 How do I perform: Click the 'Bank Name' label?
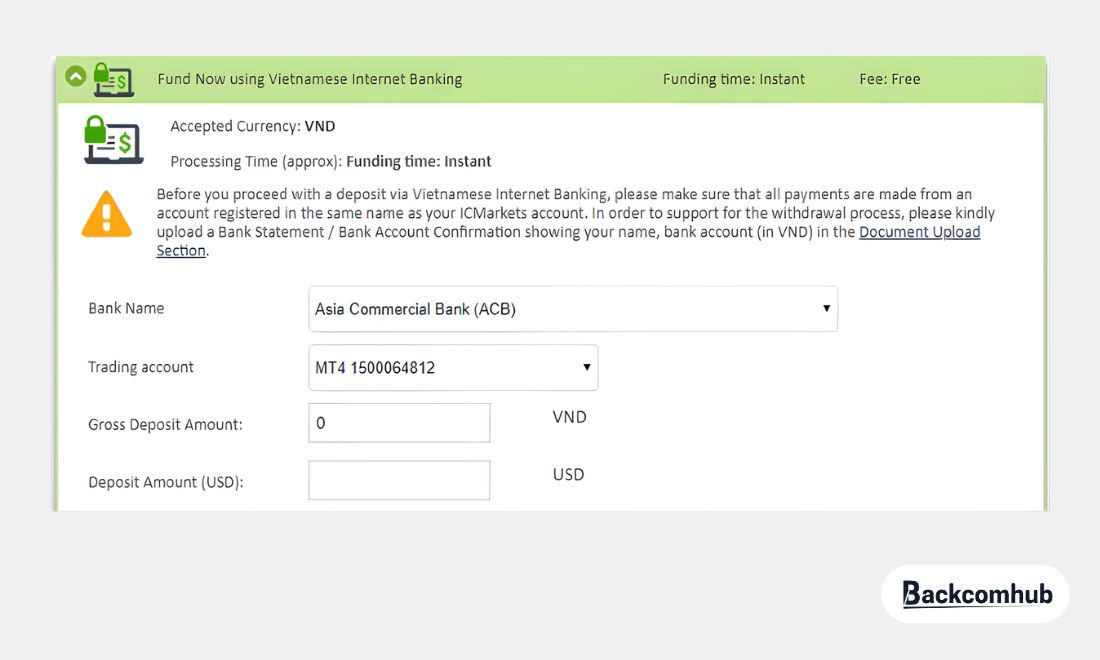coord(126,308)
